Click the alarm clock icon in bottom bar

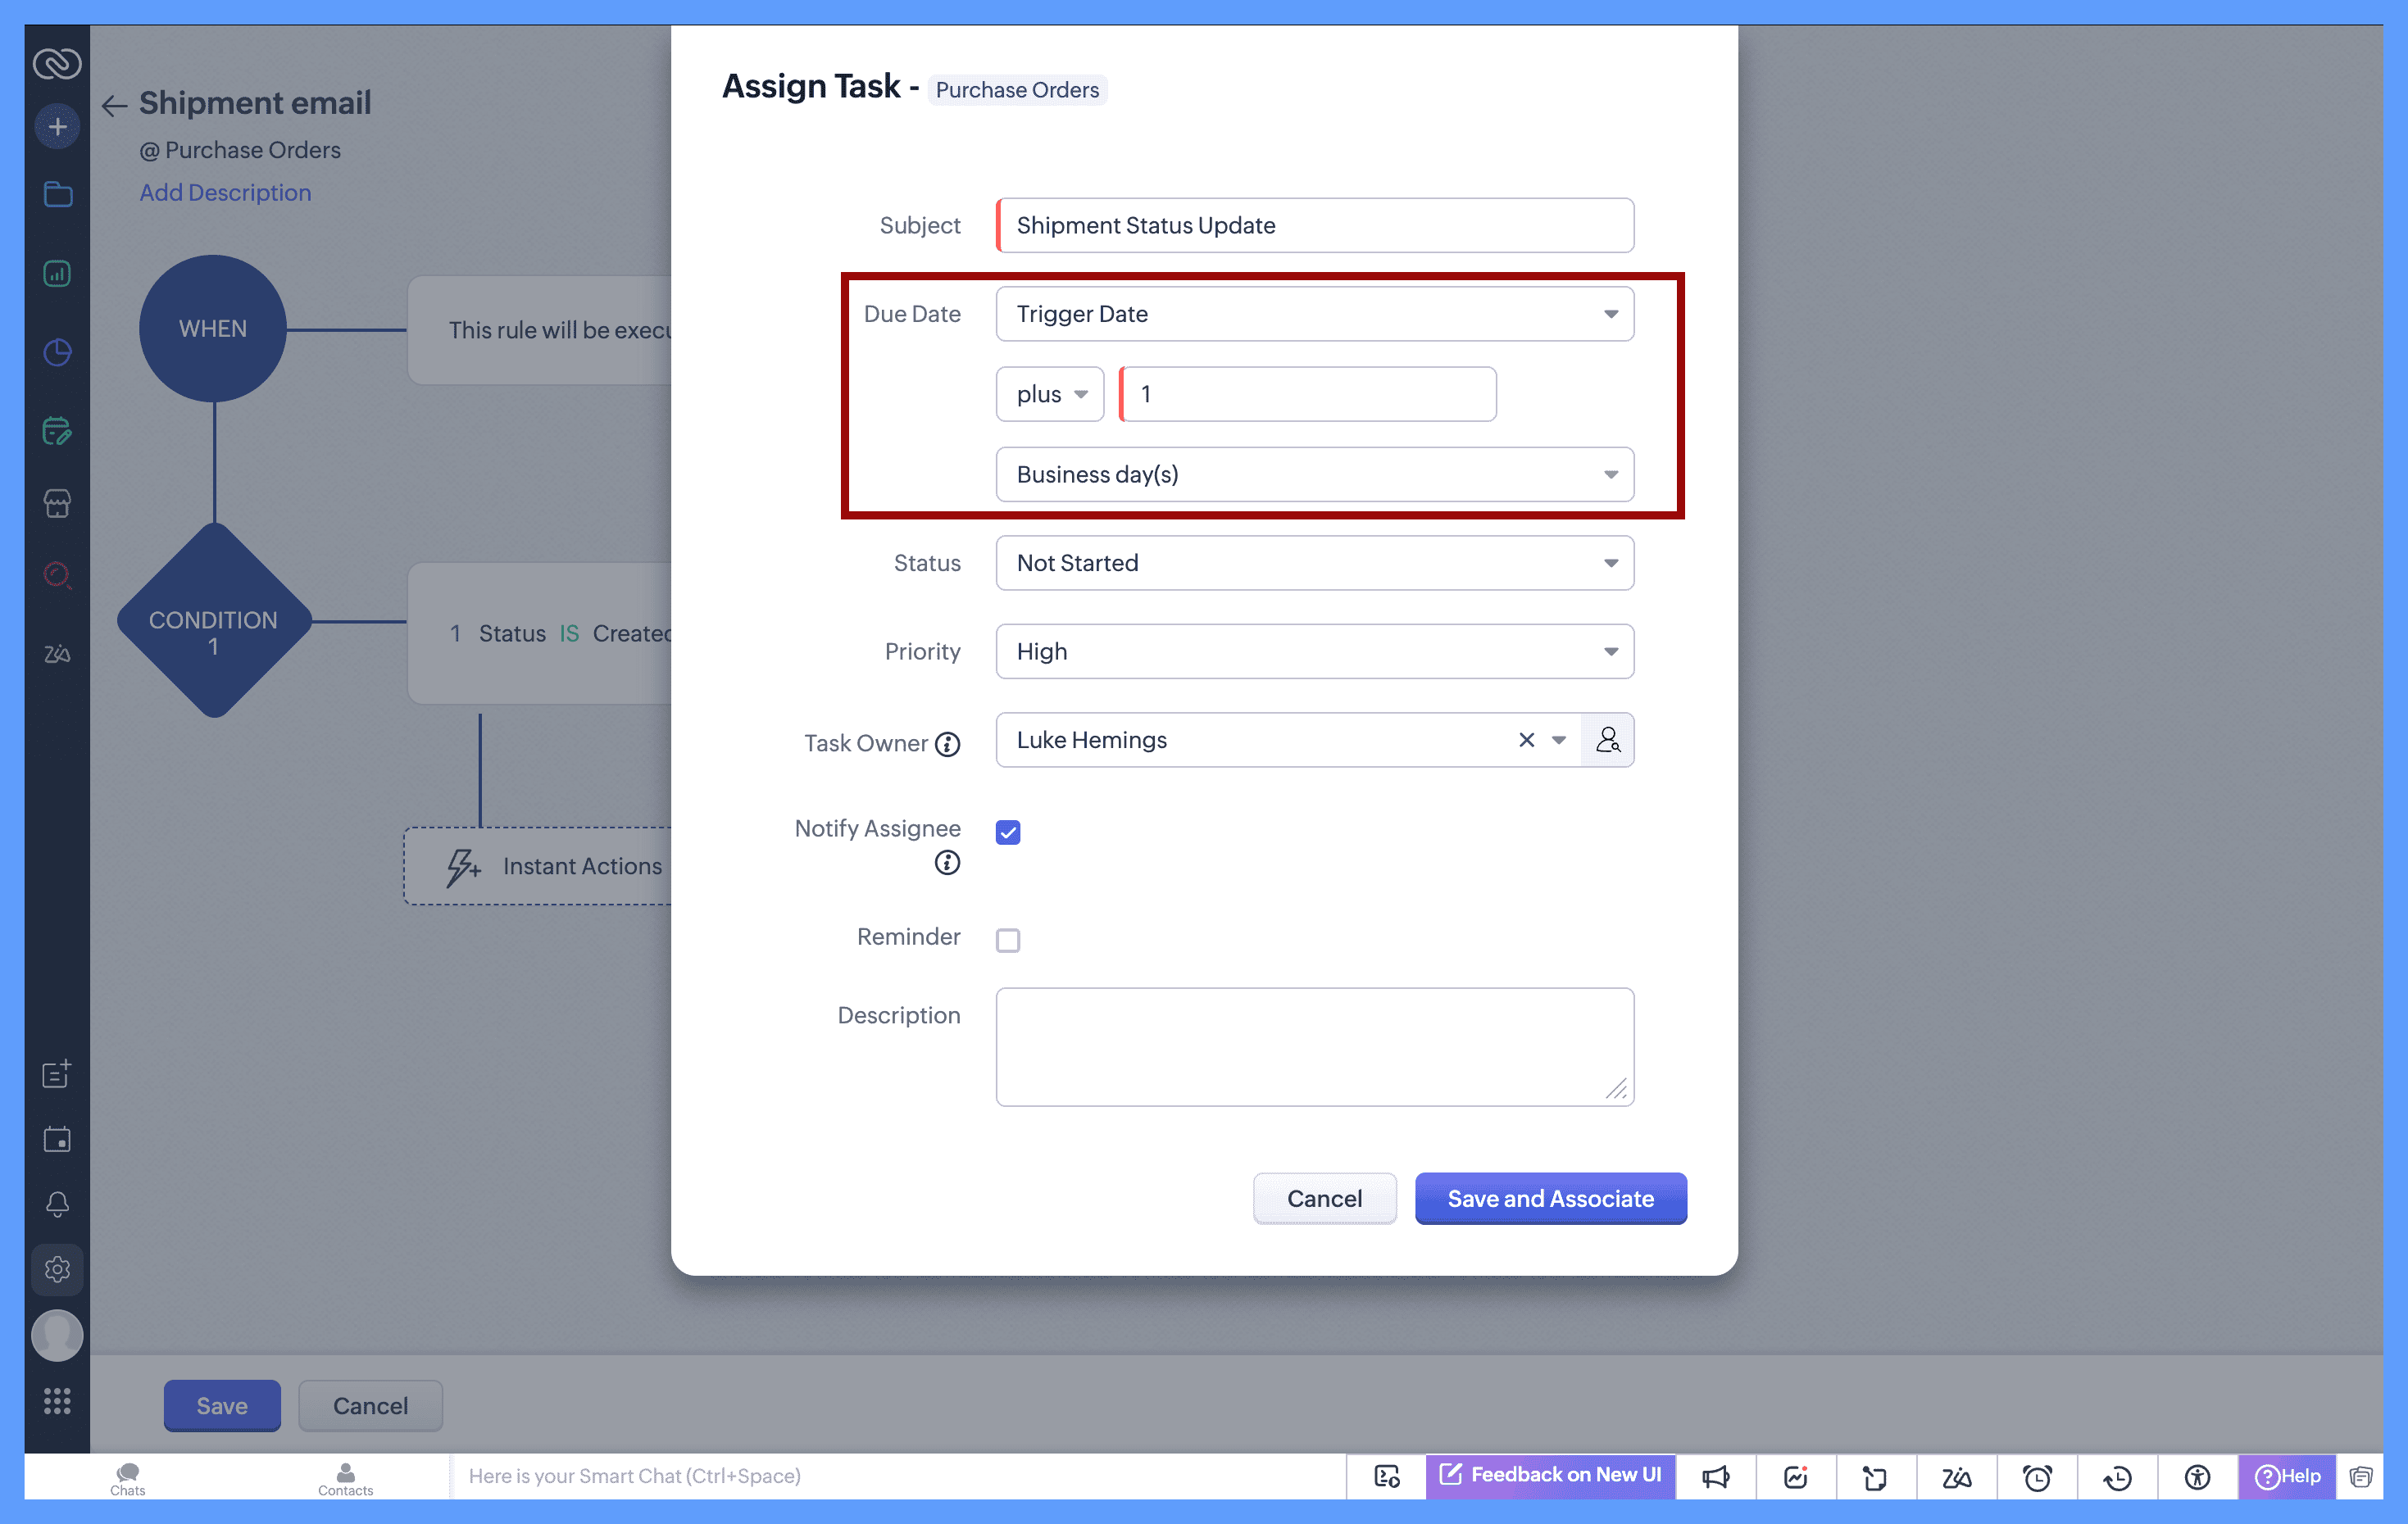coord(2036,1477)
